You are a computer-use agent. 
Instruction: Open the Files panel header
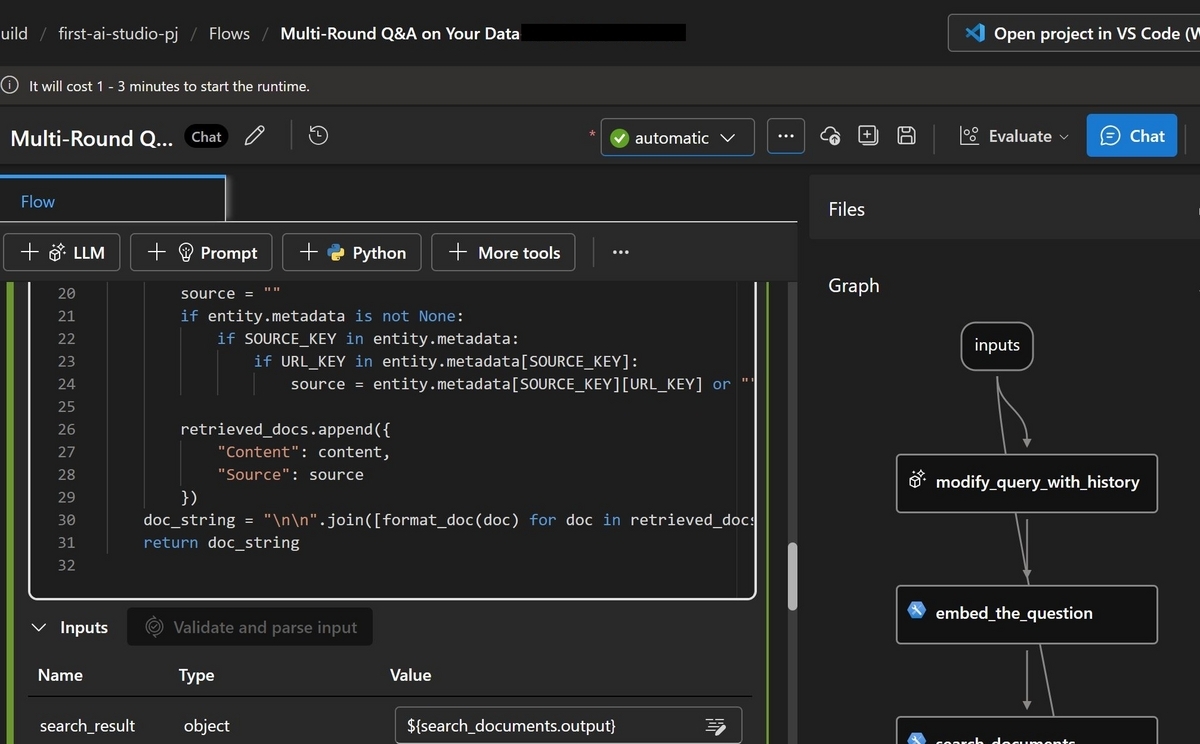coord(1004,209)
